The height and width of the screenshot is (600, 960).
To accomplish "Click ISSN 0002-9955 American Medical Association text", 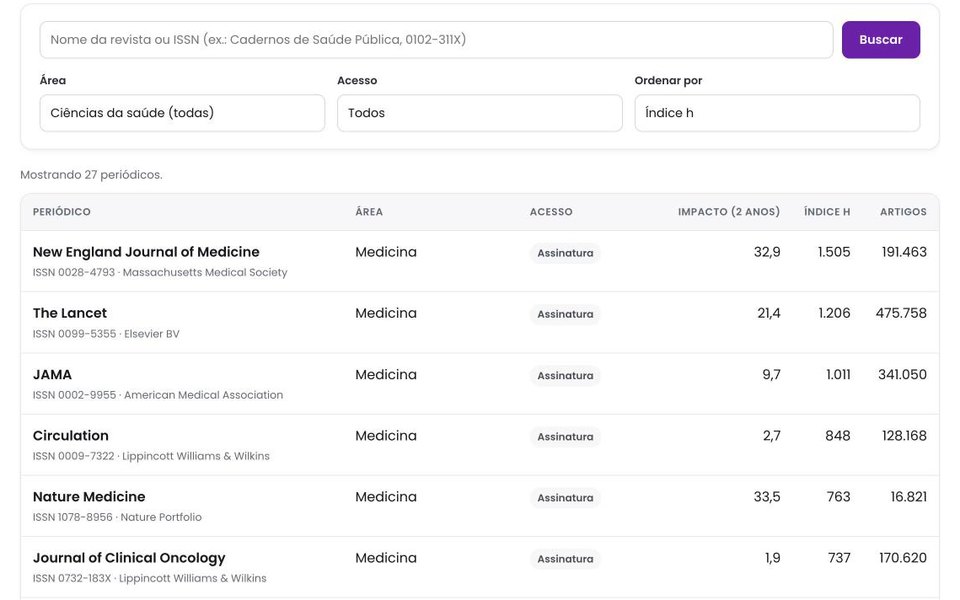I will 158,395.
